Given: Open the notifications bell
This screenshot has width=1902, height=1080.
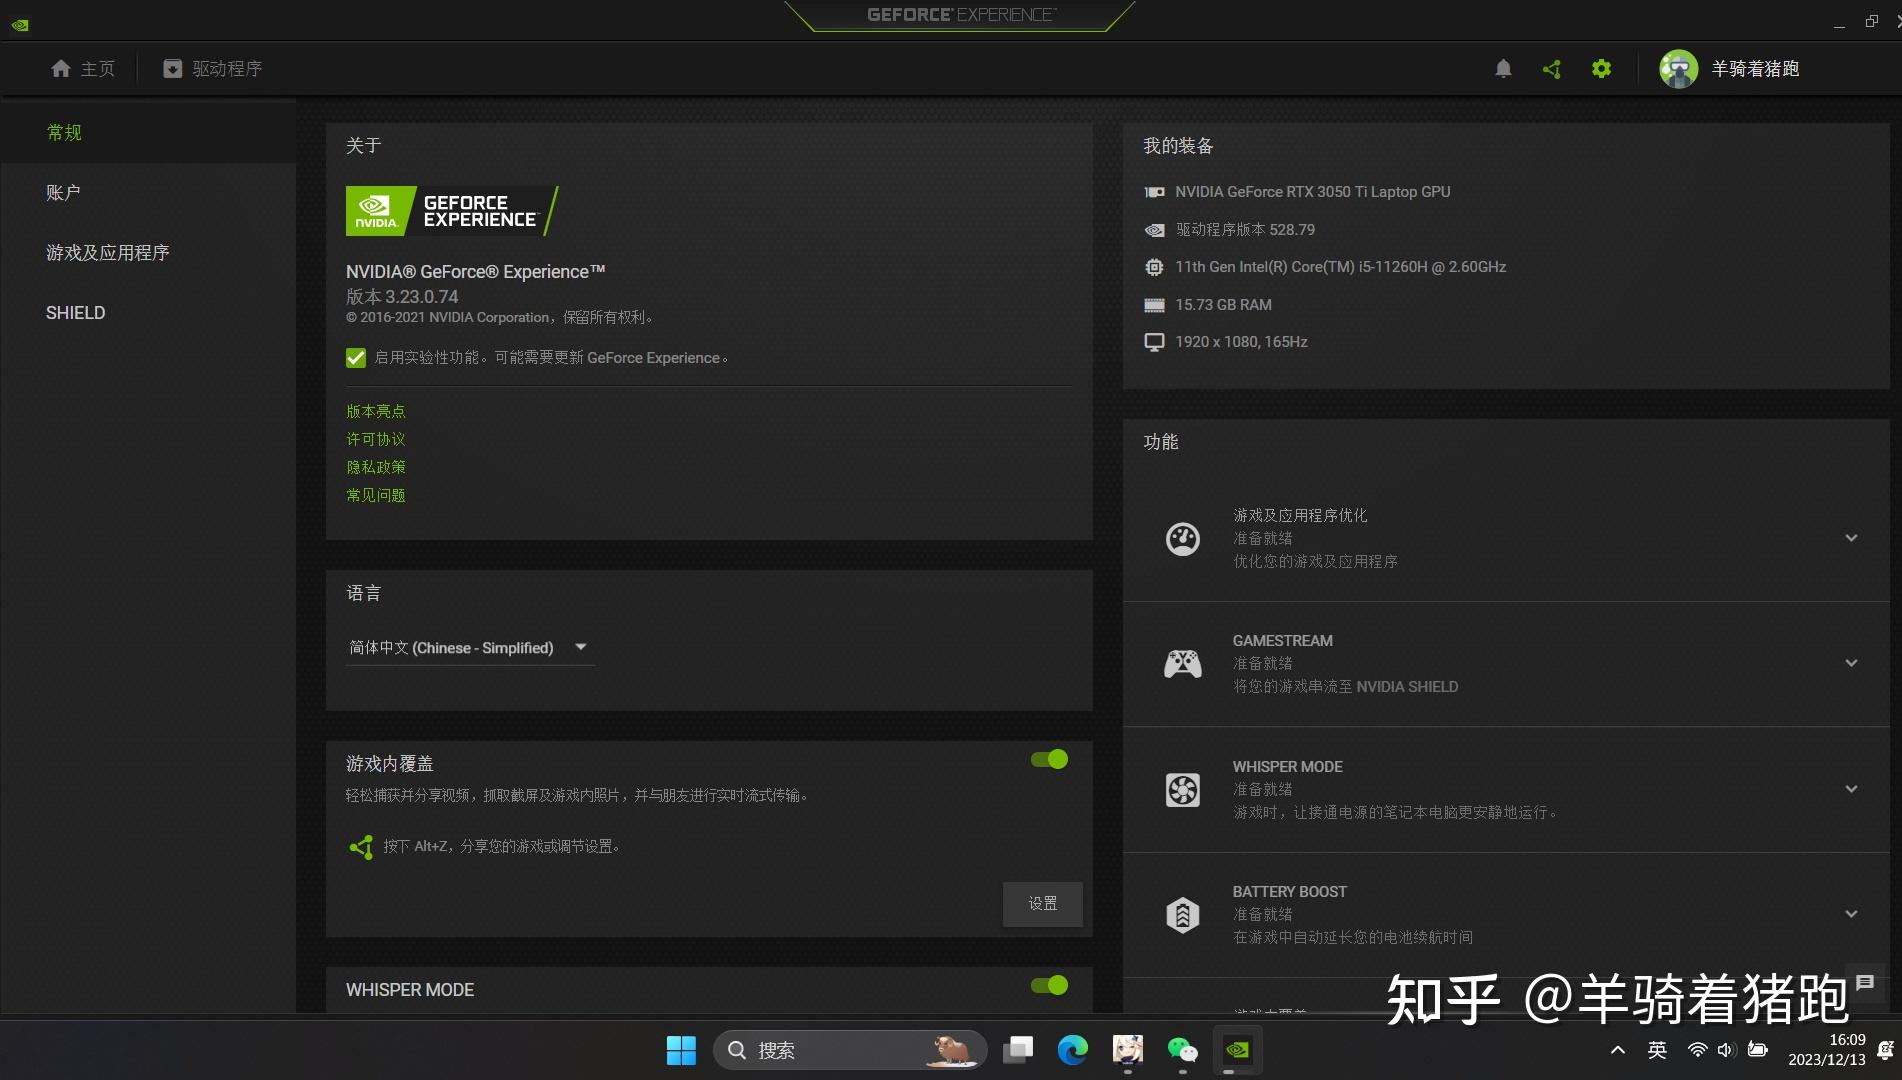Looking at the screenshot, I should pos(1503,68).
